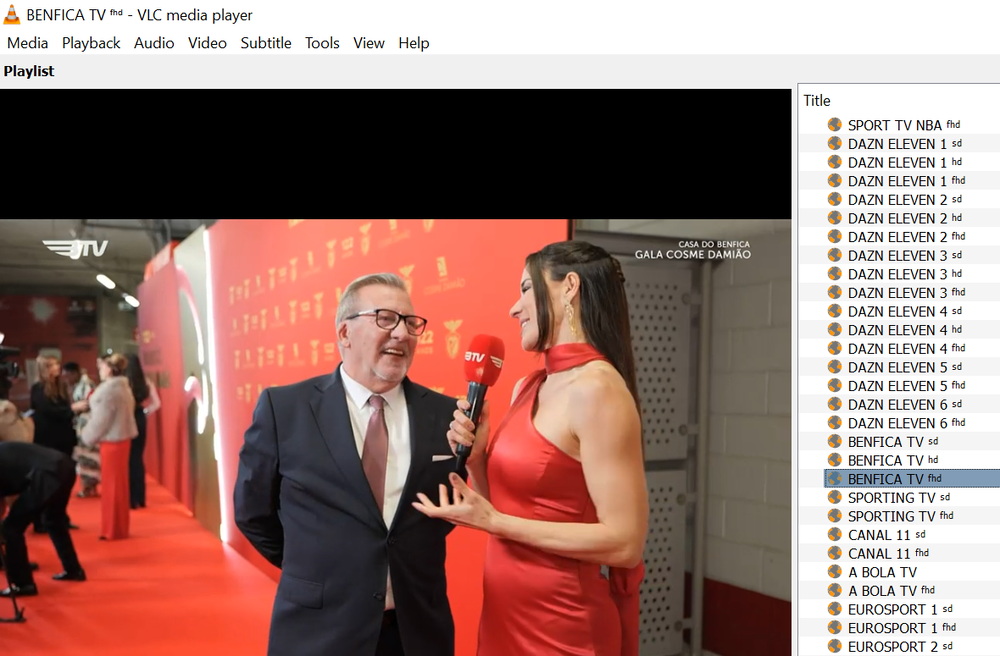The width and height of the screenshot is (1000, 656).
Task: Click the stream icon beside DAZN ELEVEN 5 fhd
Action: click(834, 385)
